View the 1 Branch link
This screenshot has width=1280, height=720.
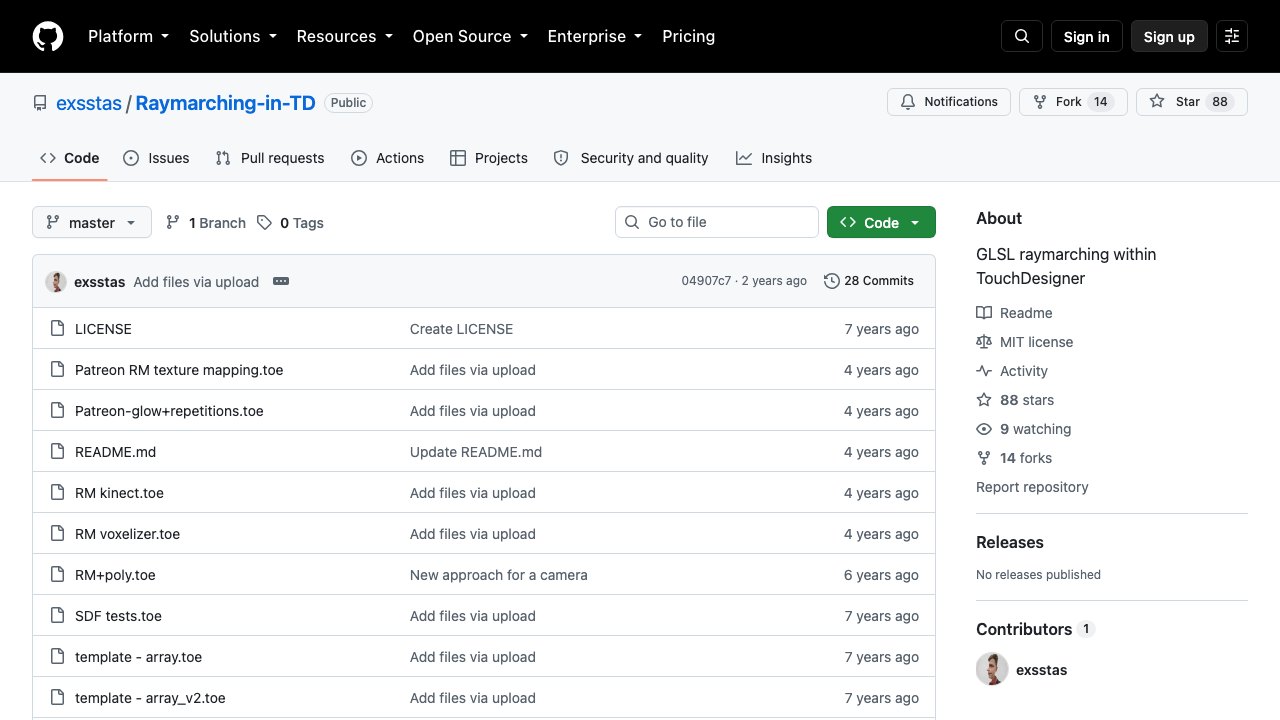(206, 222)
